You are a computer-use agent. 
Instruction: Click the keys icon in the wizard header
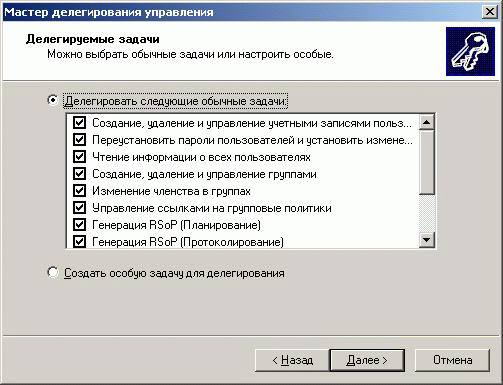coord(470,52)
